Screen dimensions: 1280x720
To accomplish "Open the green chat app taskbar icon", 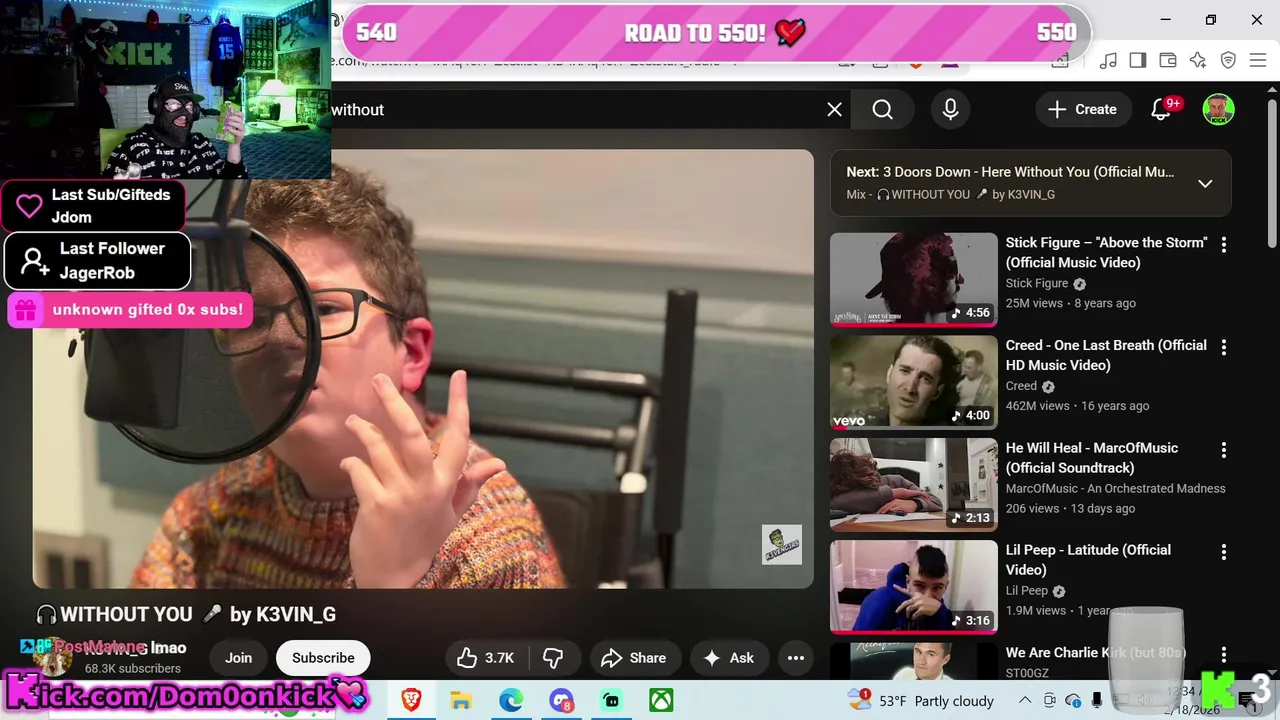I will point(611,700).
